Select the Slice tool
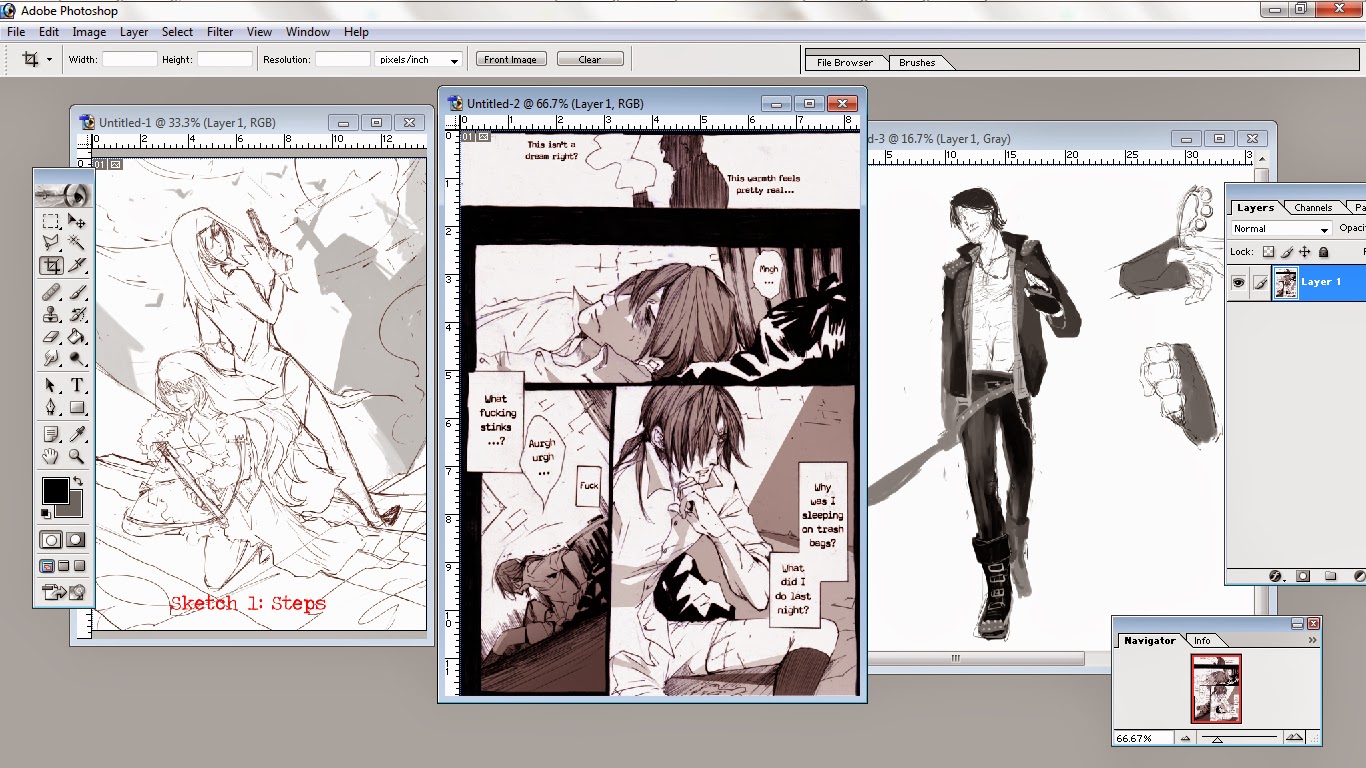Screen dimensions: 1366x768 (x=76, y=266)
